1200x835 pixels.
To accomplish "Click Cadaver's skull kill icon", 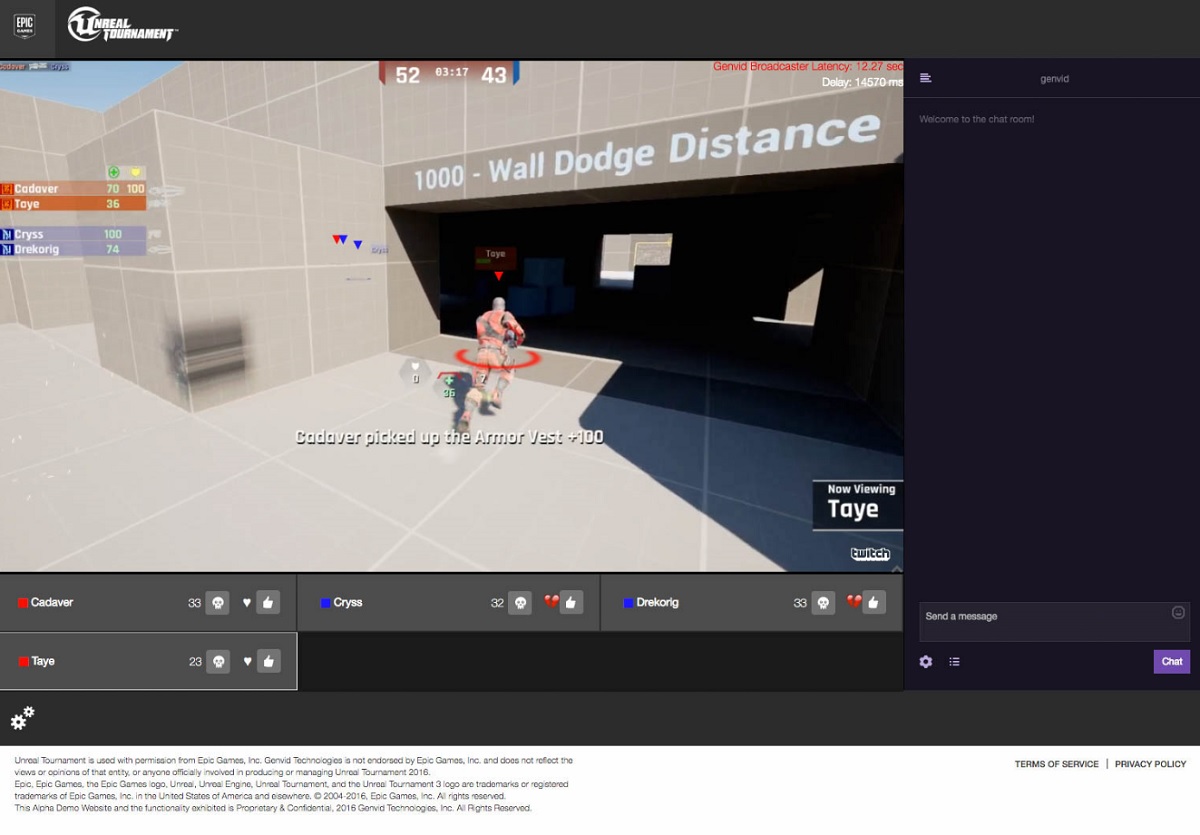I will click(x=217, y=603).
